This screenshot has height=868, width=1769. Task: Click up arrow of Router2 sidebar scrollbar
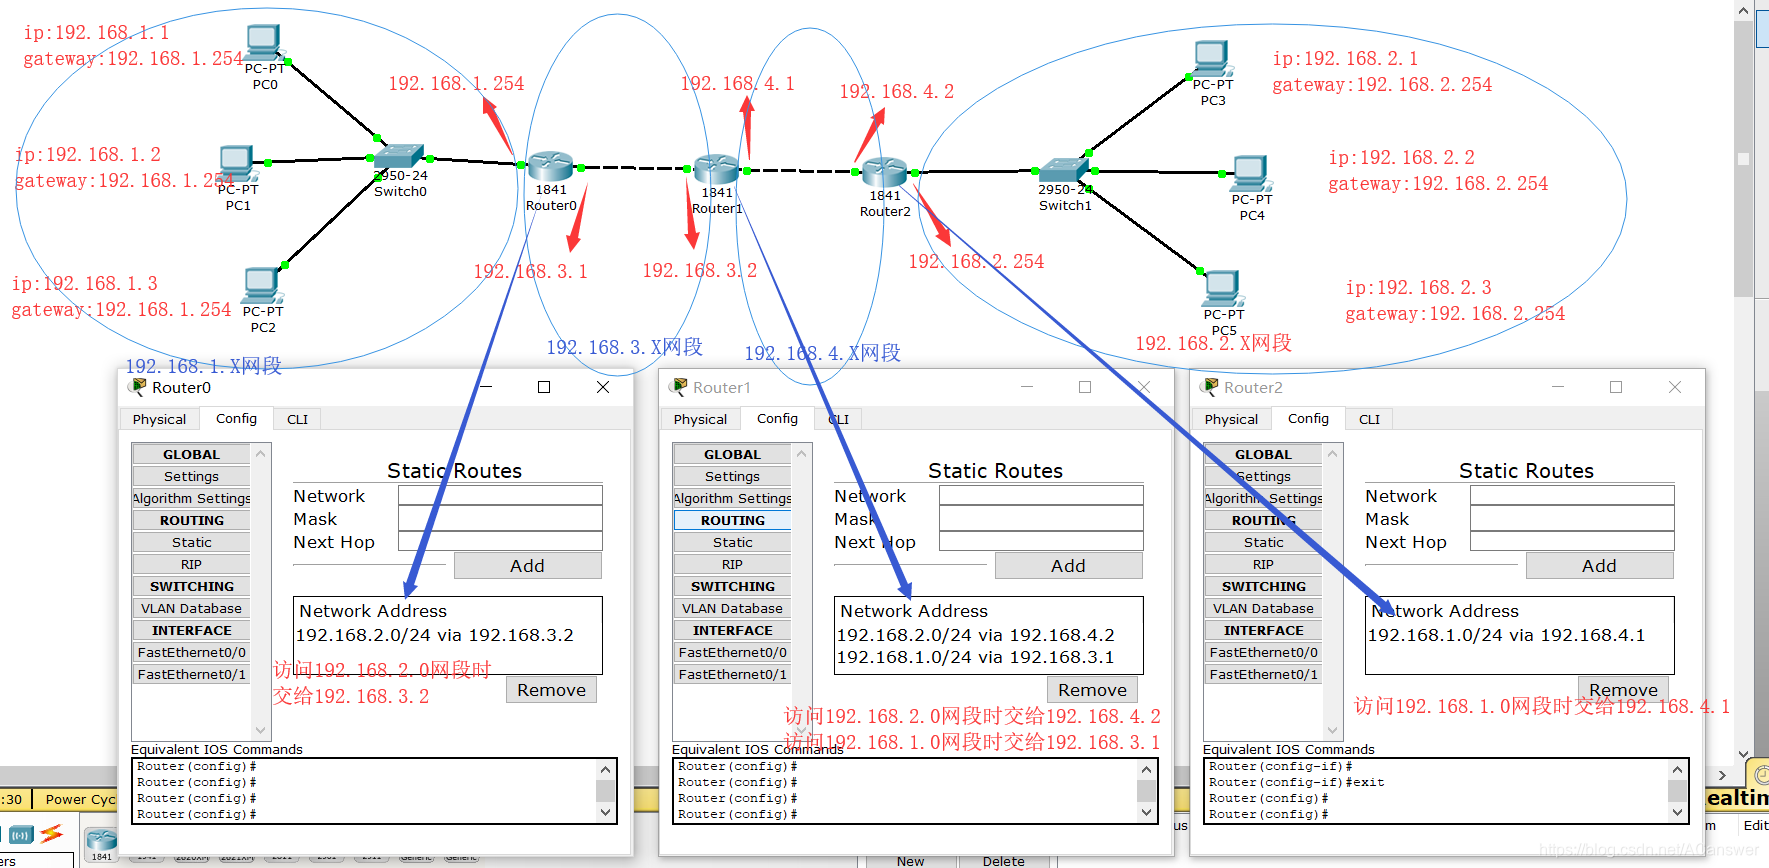[x=1332, y=454]
